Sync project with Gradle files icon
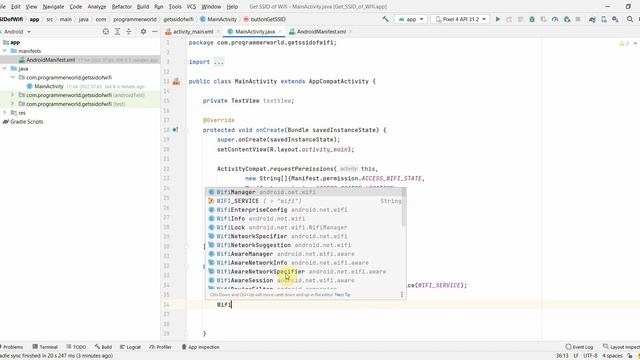Image resolution: width=640 pixels, height=360 pixels. pyautogui.click(x=592, y=19)
